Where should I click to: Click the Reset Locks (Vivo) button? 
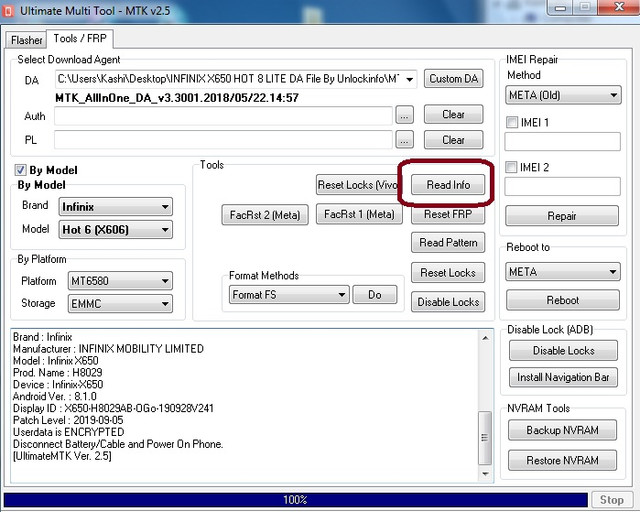point(357,185)
